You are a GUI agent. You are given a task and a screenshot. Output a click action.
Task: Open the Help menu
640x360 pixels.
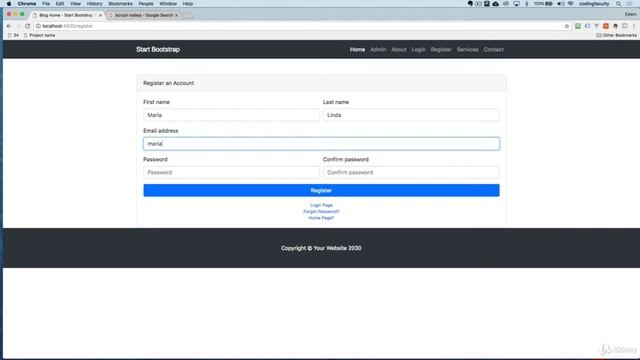click(x=188, y=4)
